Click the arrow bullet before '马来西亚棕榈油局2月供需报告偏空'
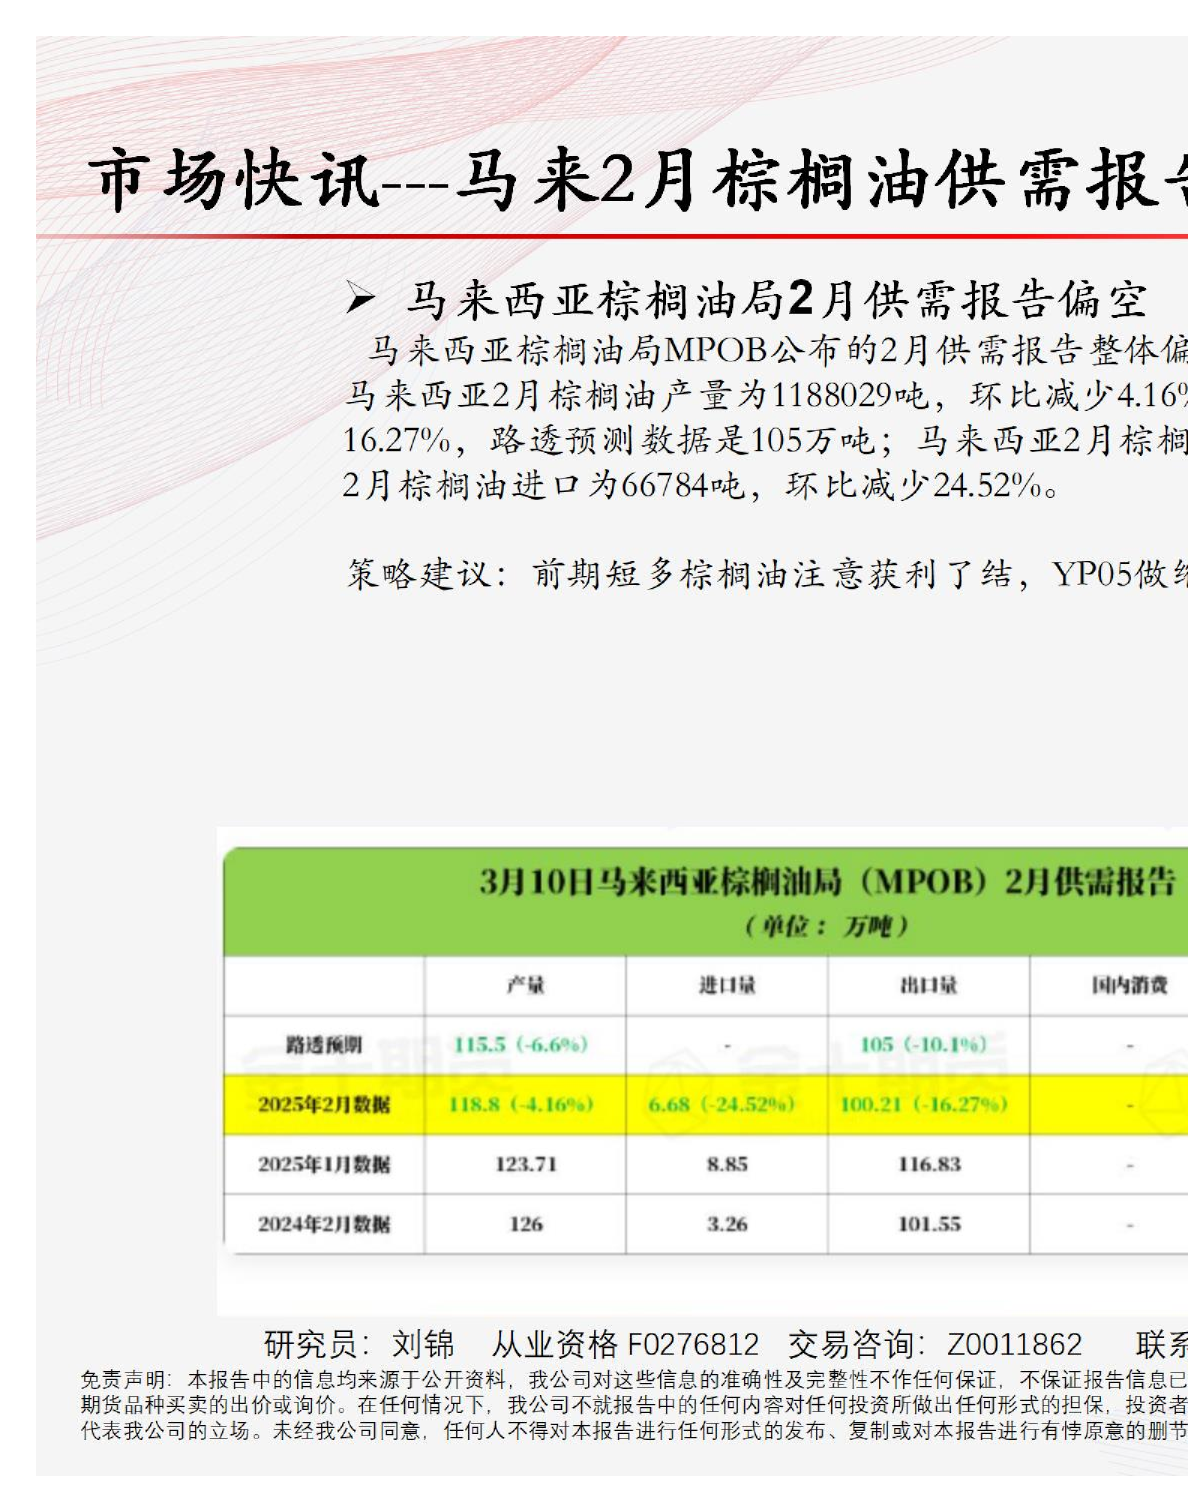This screenshot has width=1188, height=1512. point(360,298)
